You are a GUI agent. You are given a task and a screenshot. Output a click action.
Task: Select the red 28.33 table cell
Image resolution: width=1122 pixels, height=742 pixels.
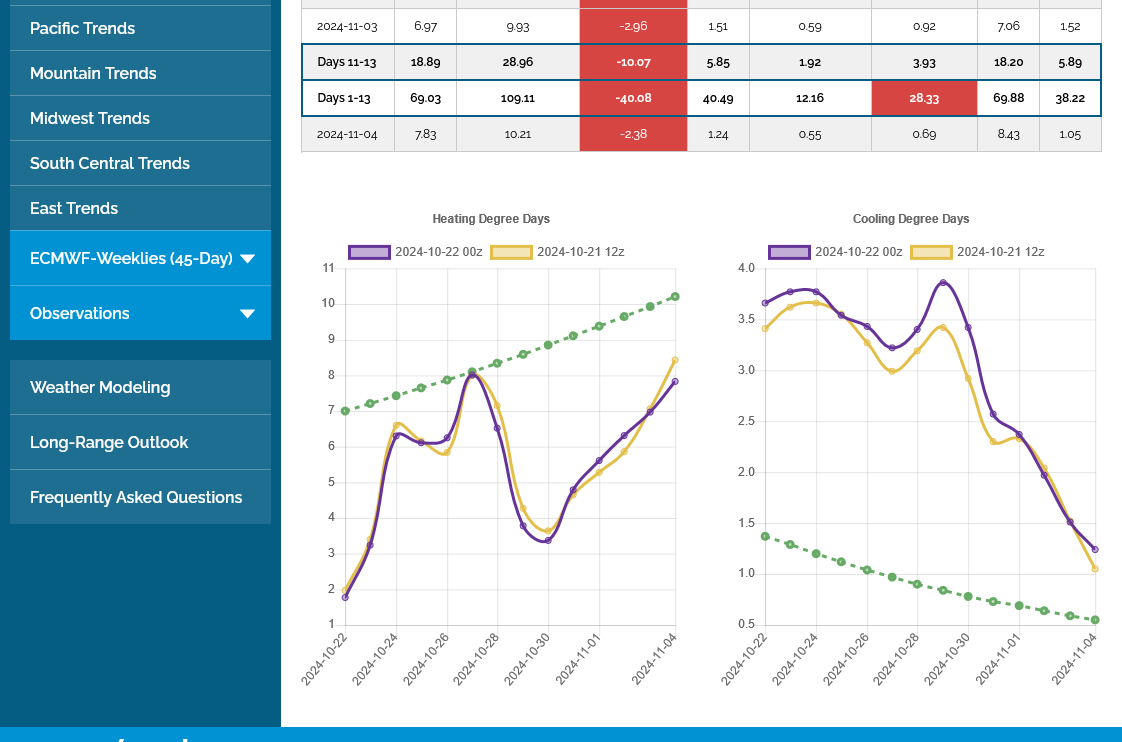coord(924,98)
